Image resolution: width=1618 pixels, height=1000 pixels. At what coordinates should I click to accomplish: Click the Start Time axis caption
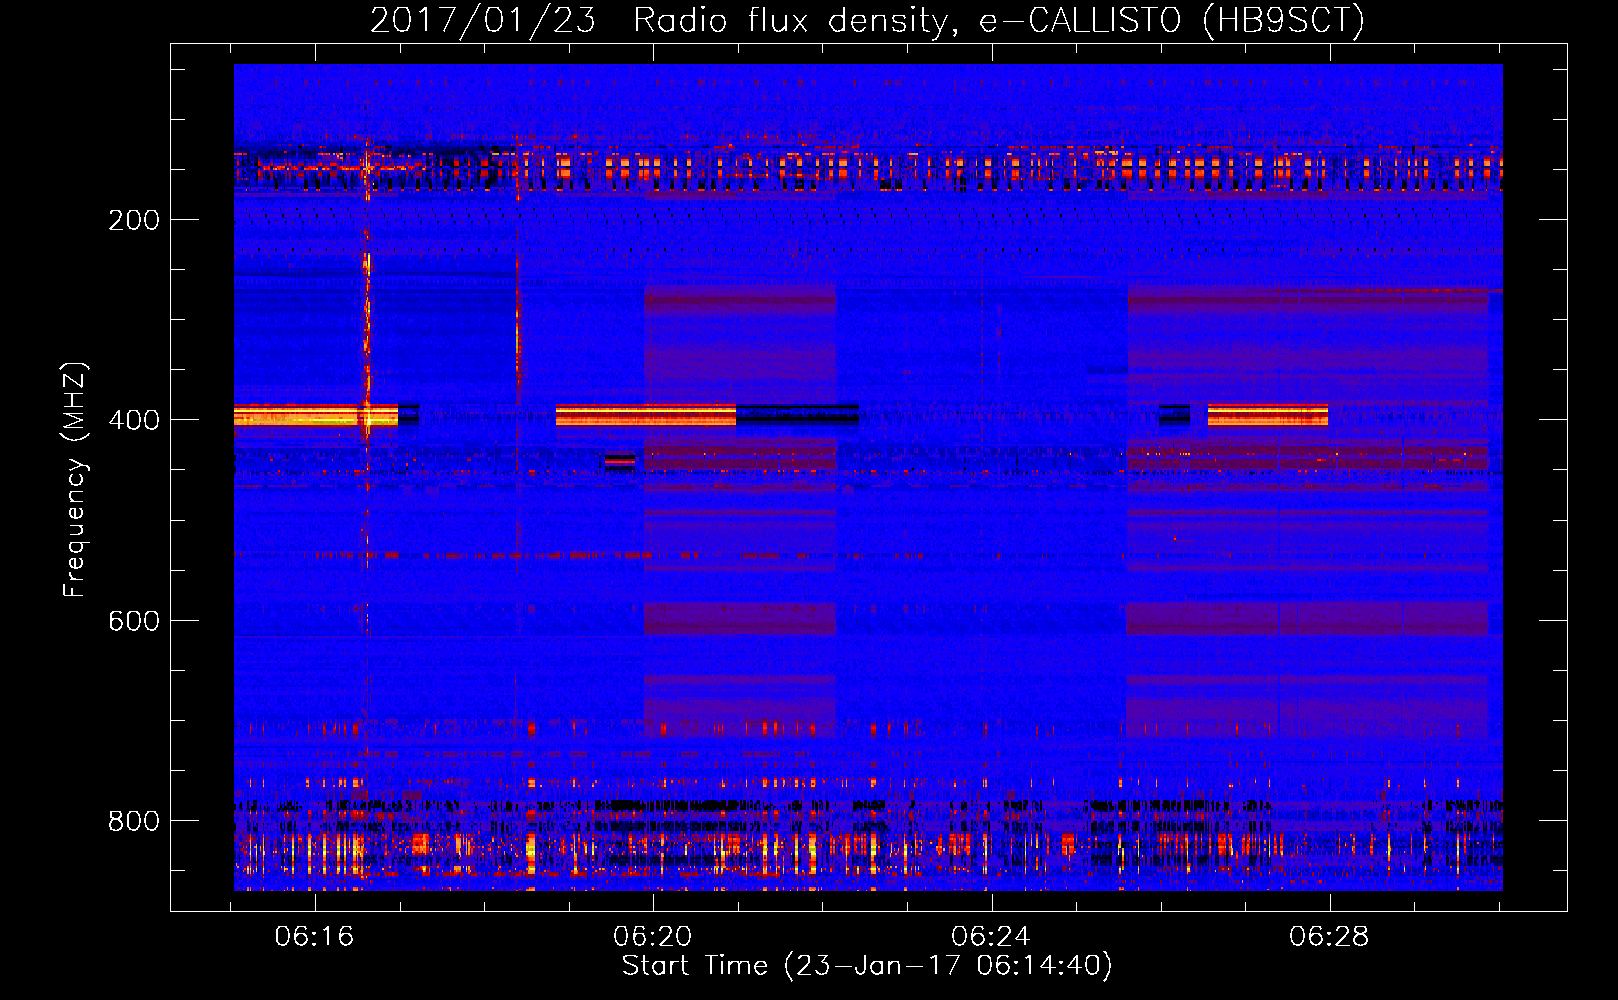(867, 966)
